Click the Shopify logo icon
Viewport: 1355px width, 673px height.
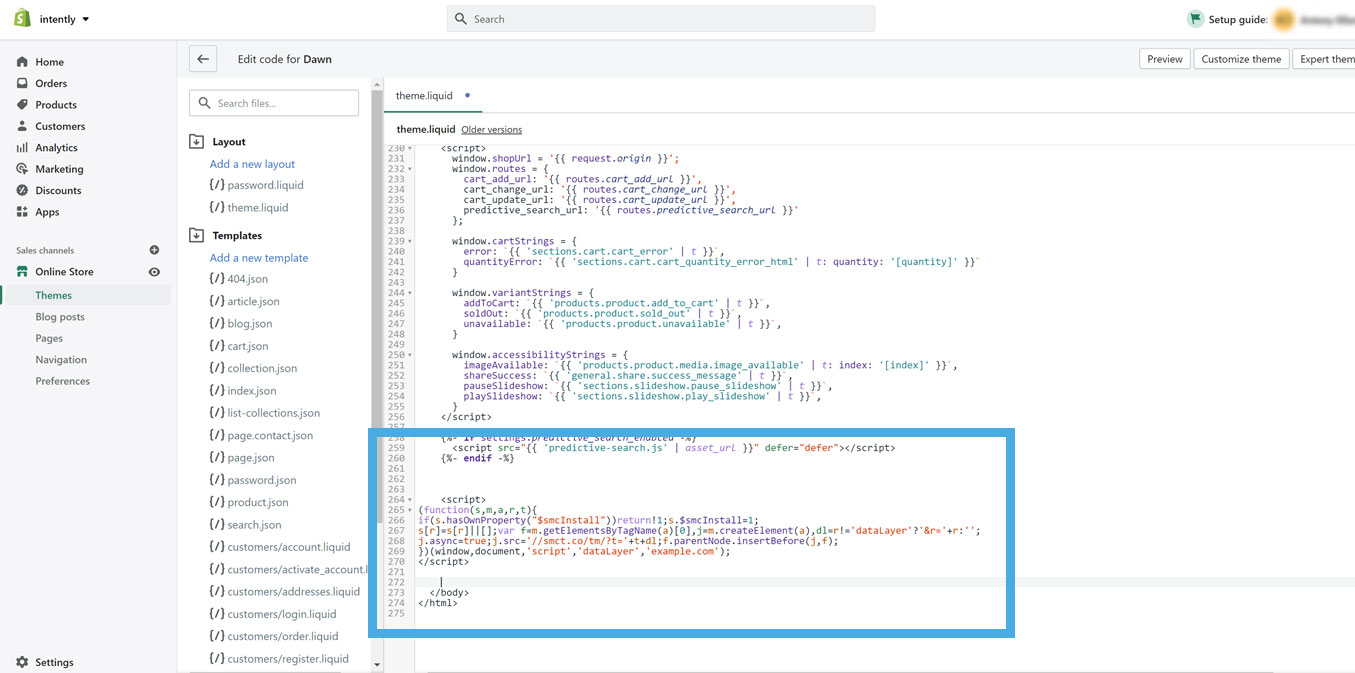tap(22, 19)
